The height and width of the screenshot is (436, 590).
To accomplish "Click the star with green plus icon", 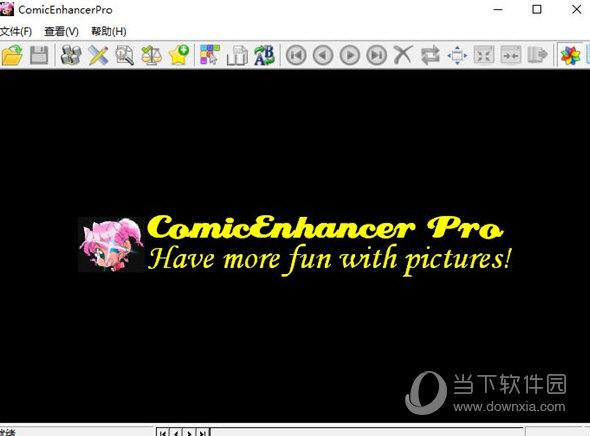I will pos(179,55).
